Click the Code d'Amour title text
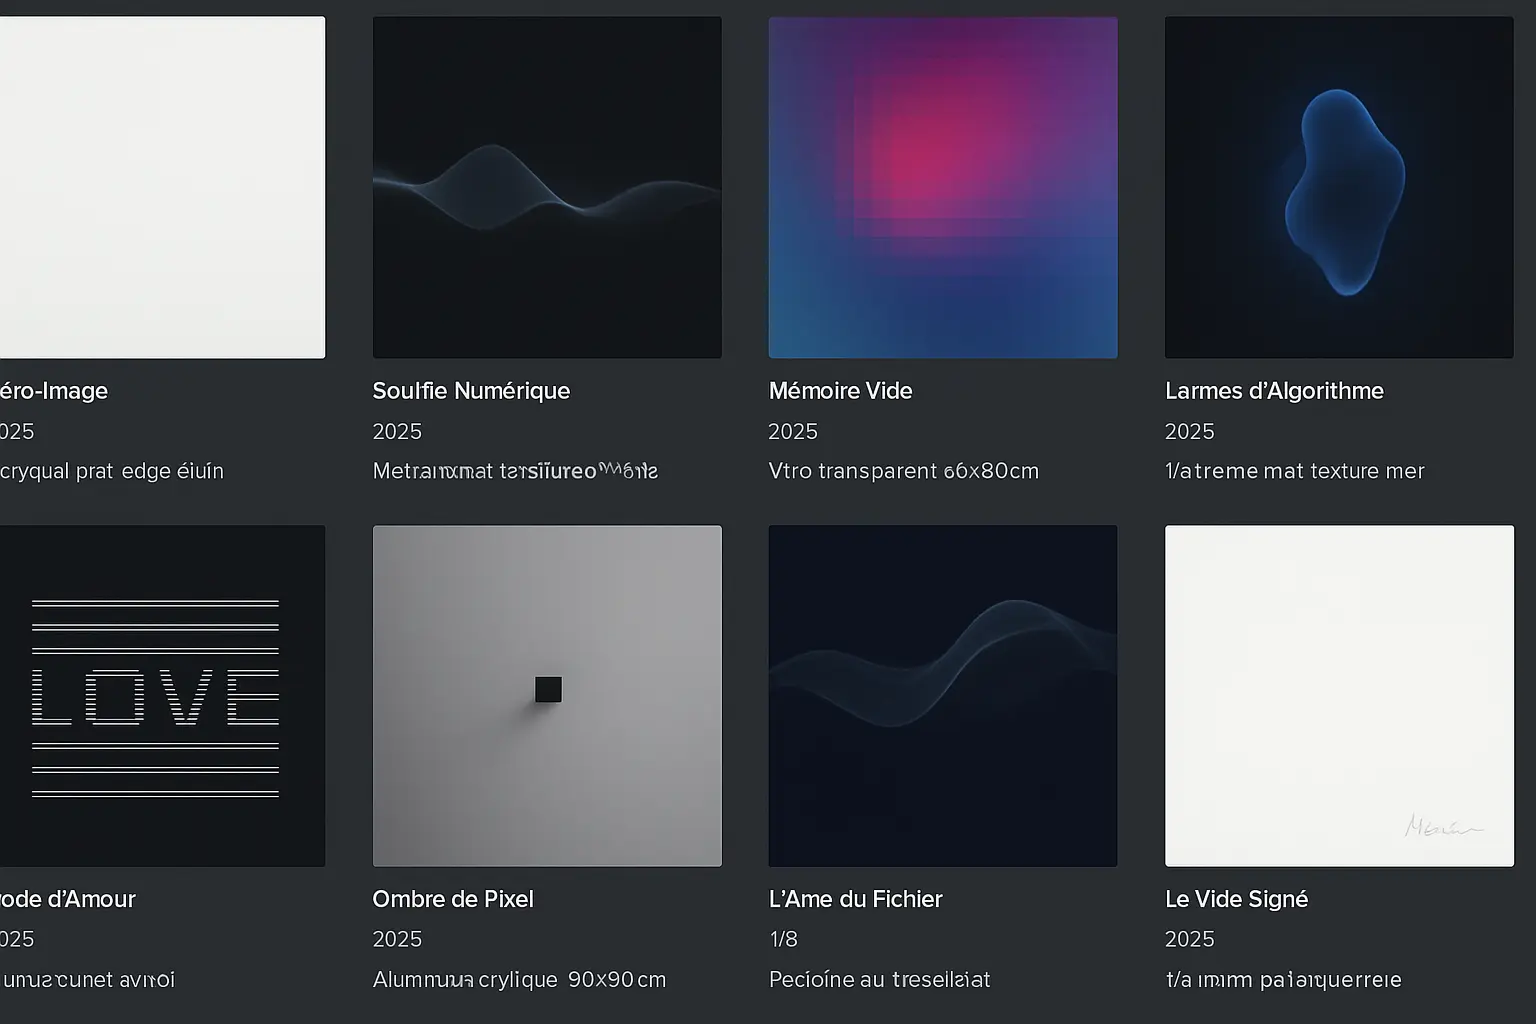This screenshot has height=1024, width=1536. (68, 899)
